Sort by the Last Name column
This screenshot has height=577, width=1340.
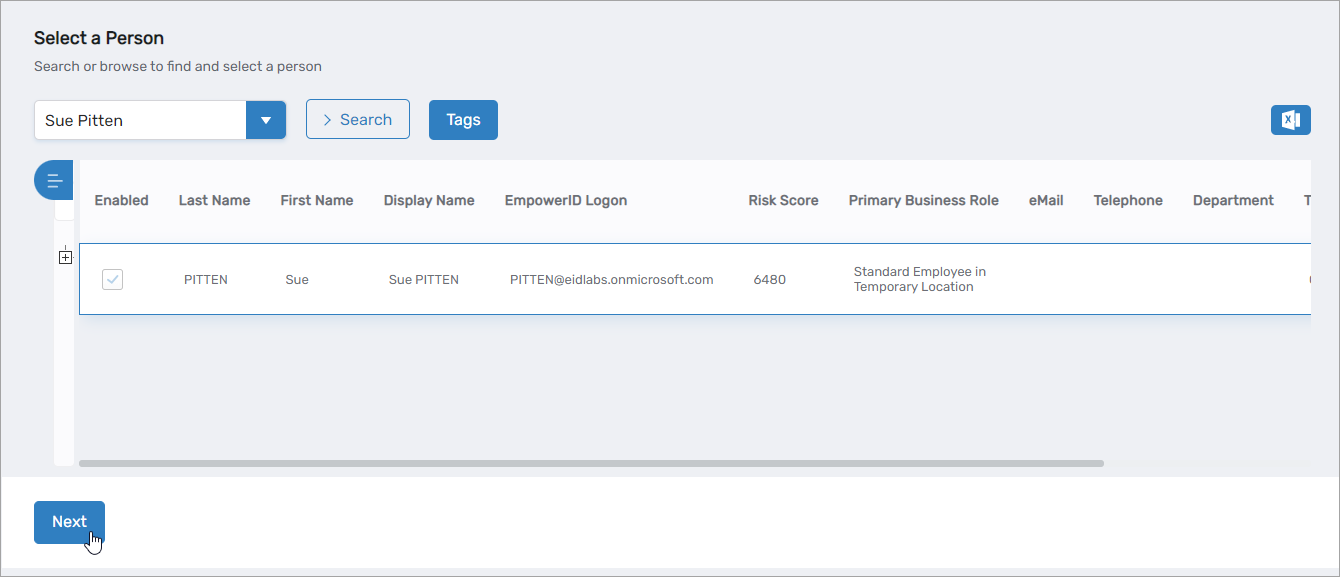pyautogui.click(x=214, y=200)
